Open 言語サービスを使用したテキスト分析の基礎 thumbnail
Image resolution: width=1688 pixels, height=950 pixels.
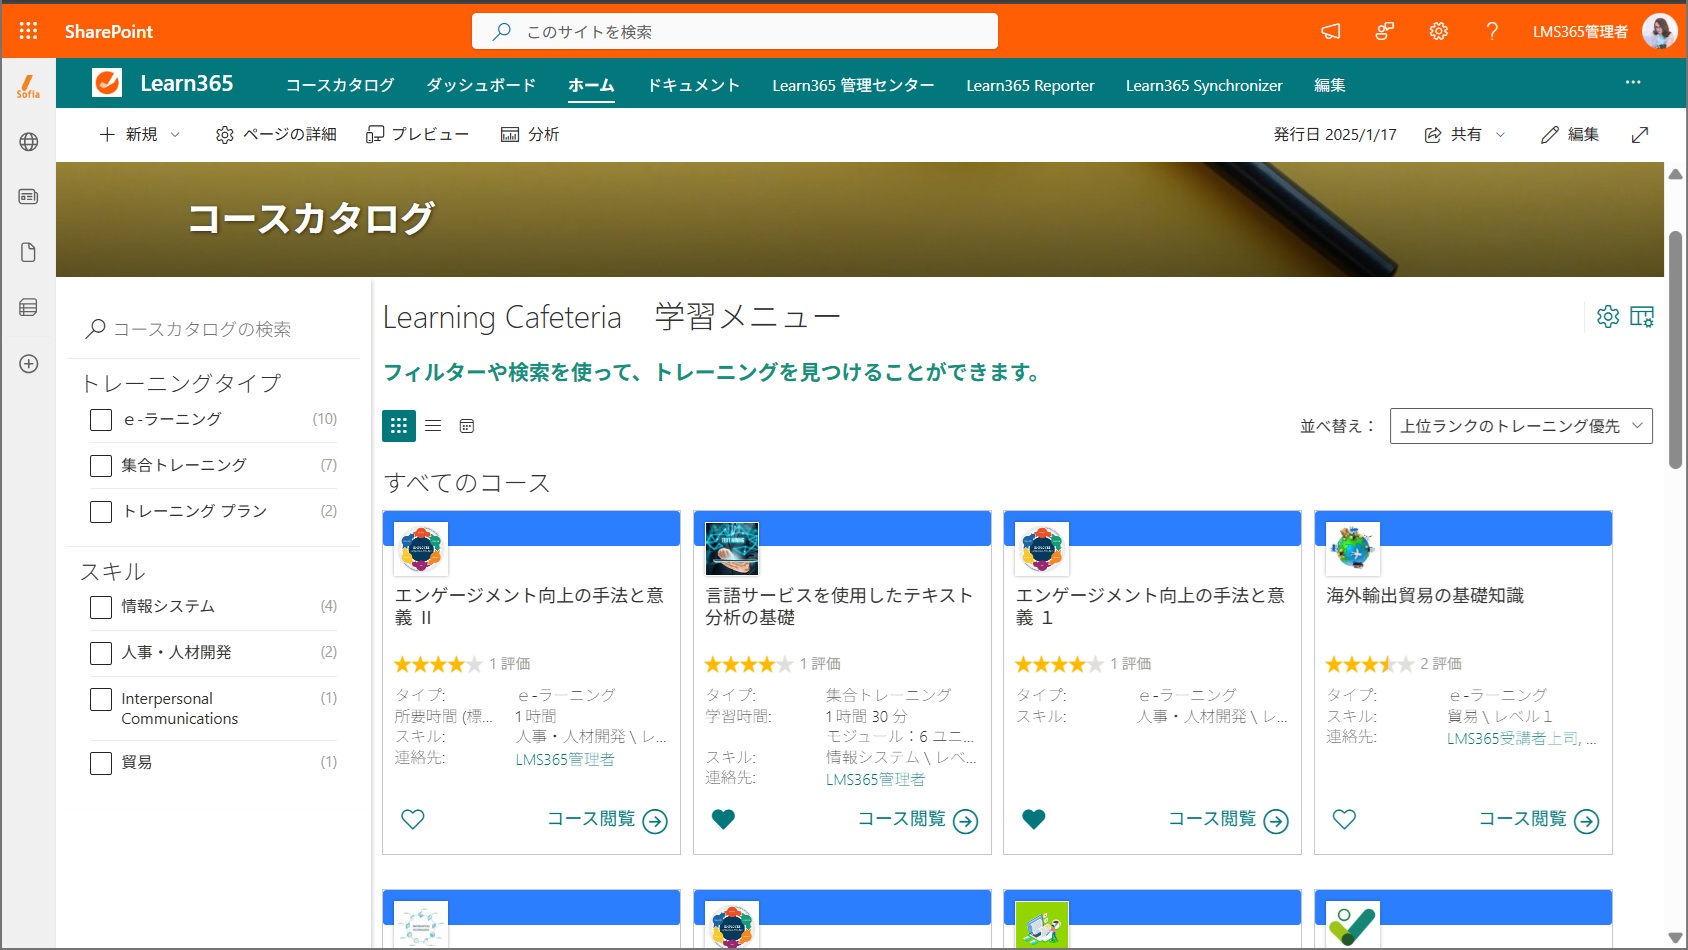732,549
